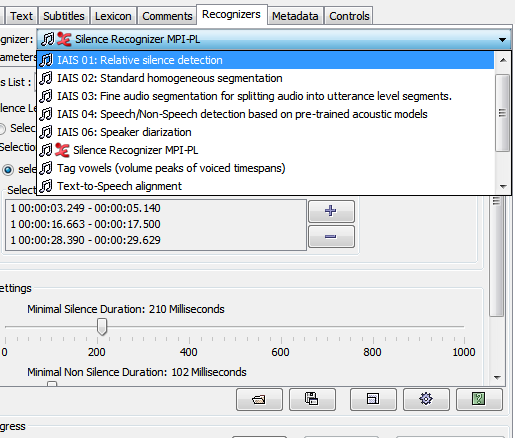Collapse the recognizer combo box arrow

click(x=502, y=39)
